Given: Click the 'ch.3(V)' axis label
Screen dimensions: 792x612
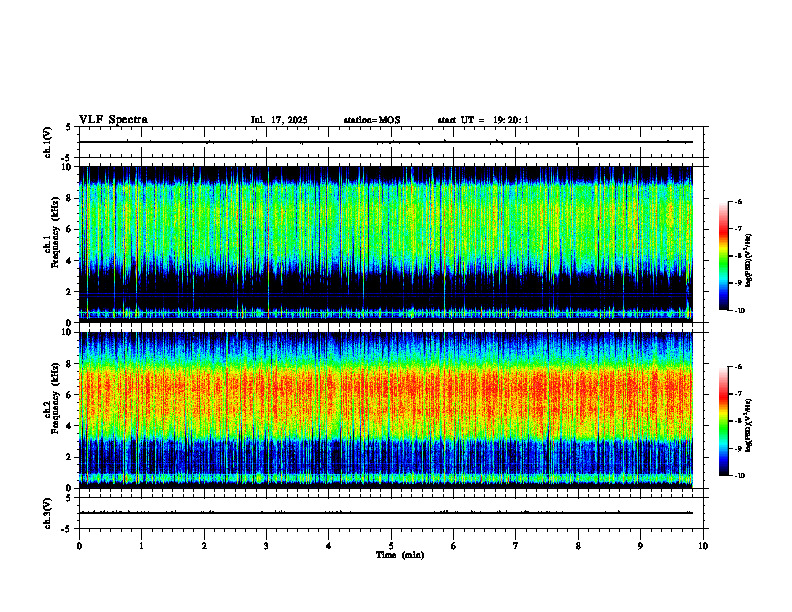Looking at the screenshot, I should click(47, 513).
